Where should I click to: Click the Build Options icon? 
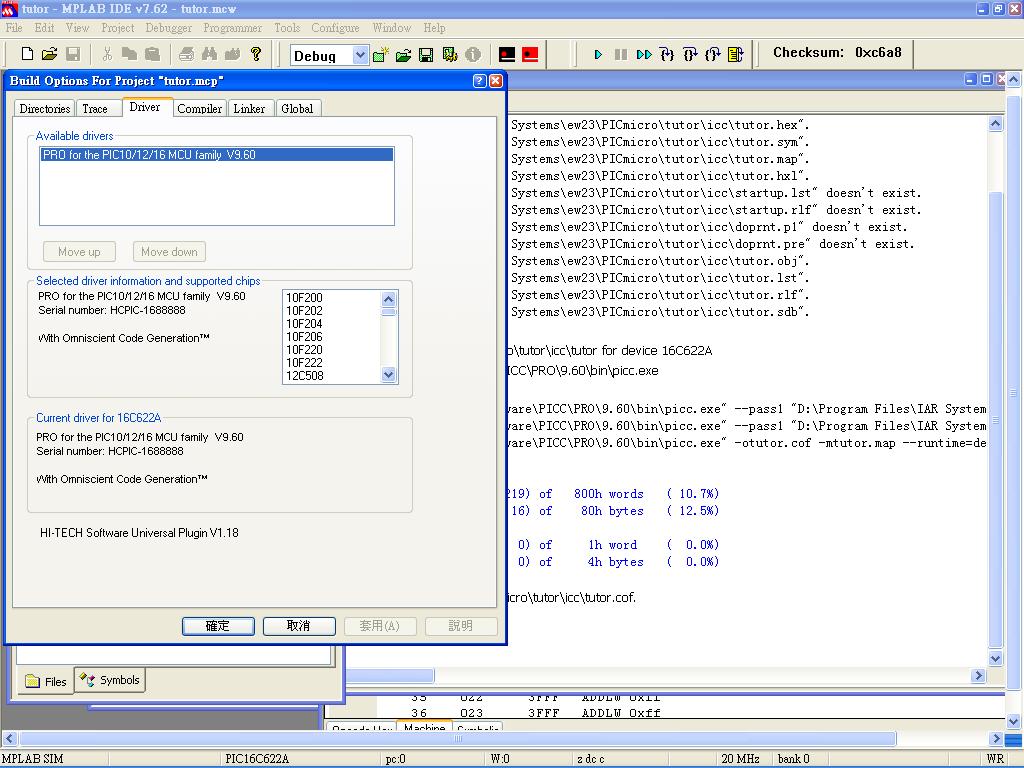[x=450, y=55]
